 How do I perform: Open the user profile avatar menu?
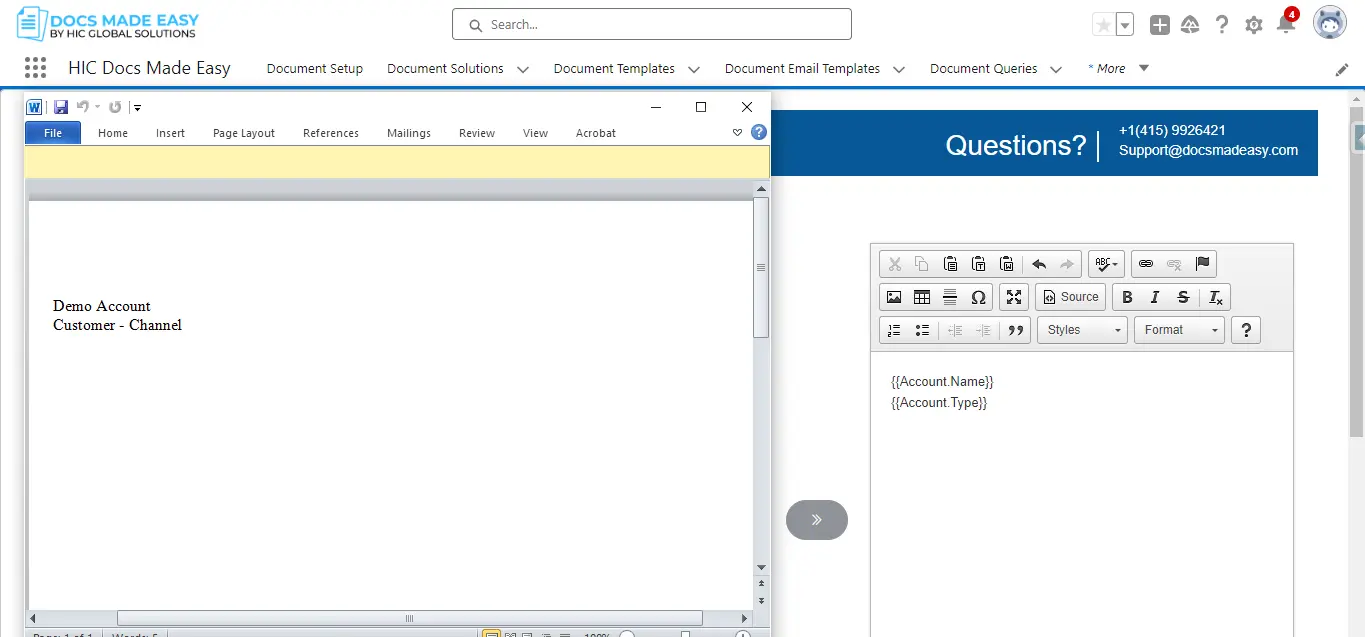point(1330,24)
